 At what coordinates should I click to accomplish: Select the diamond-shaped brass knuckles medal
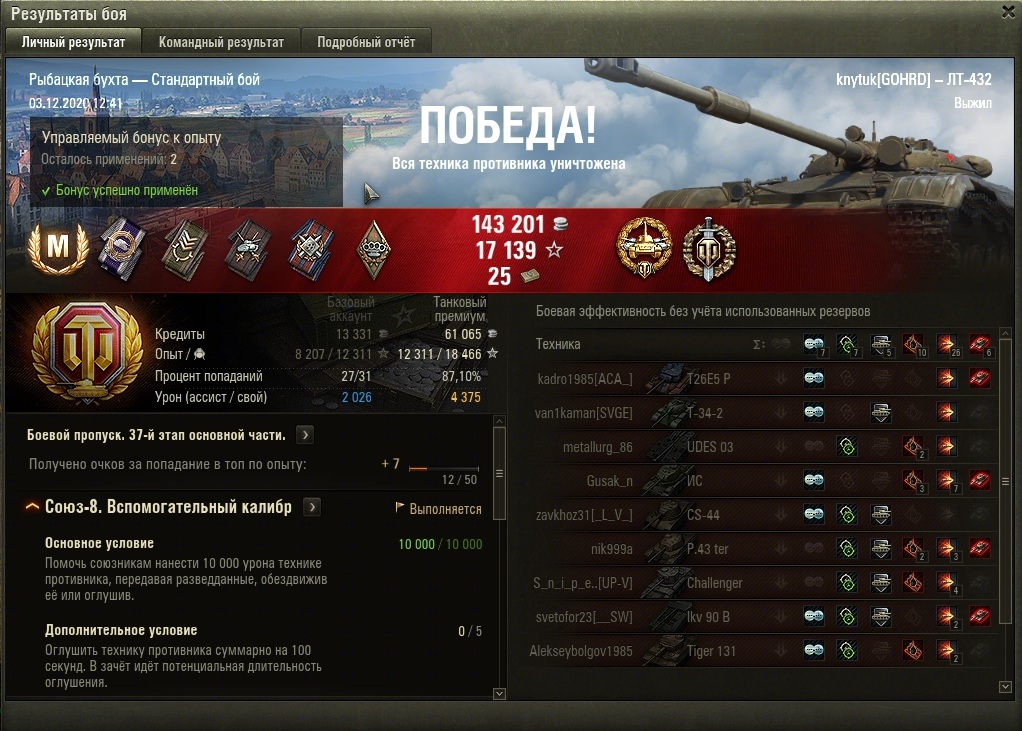pyautogui.click(x=374, y=248)
